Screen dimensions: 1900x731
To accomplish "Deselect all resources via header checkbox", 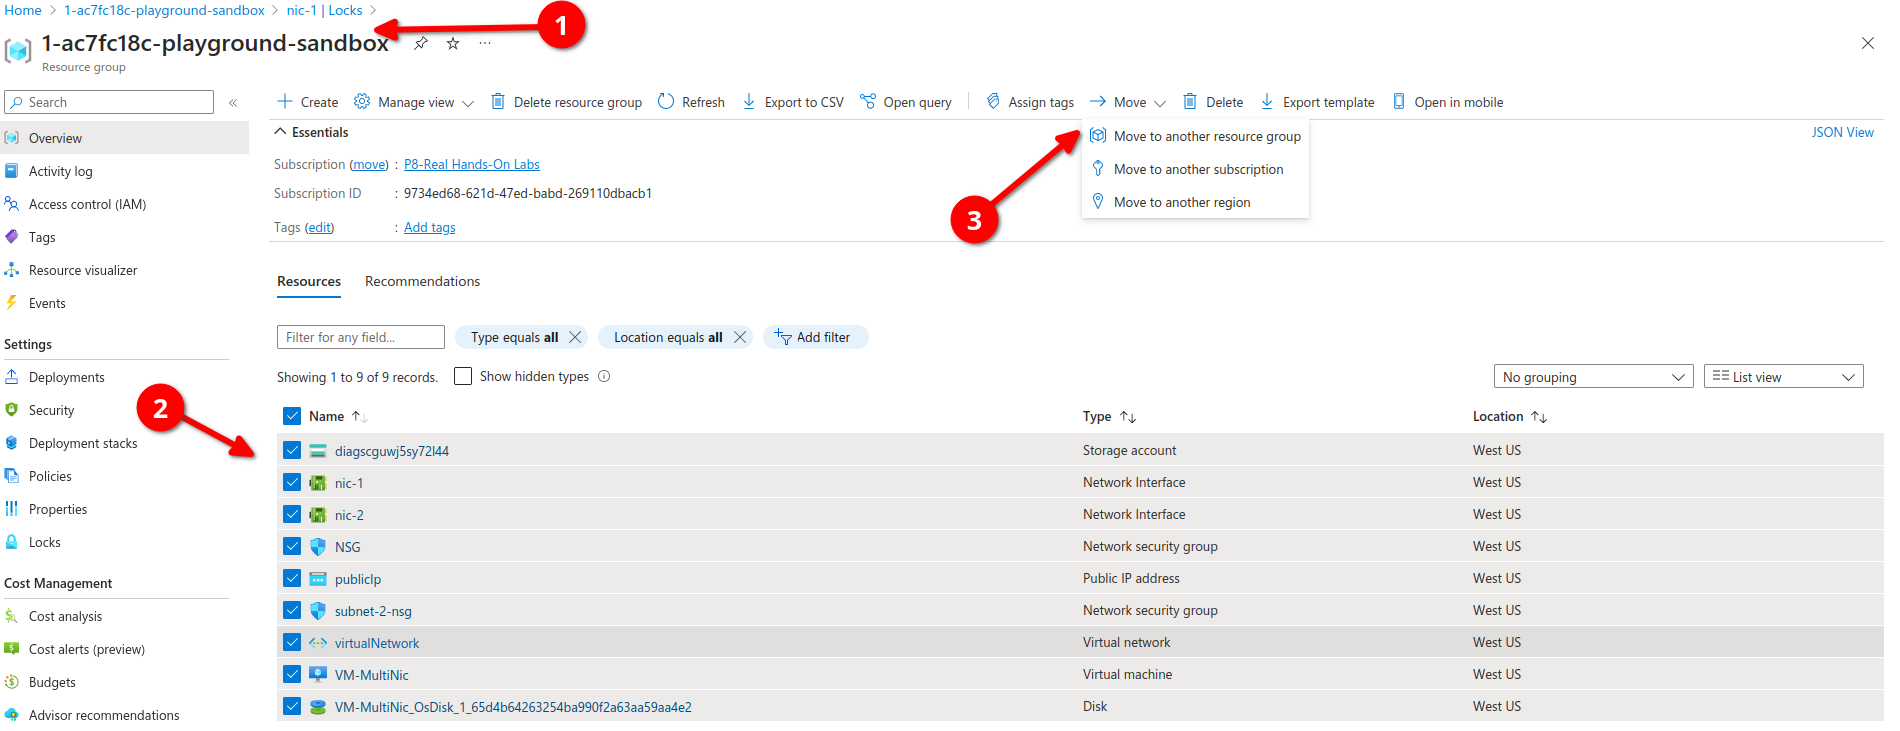I will coord(292,416).
